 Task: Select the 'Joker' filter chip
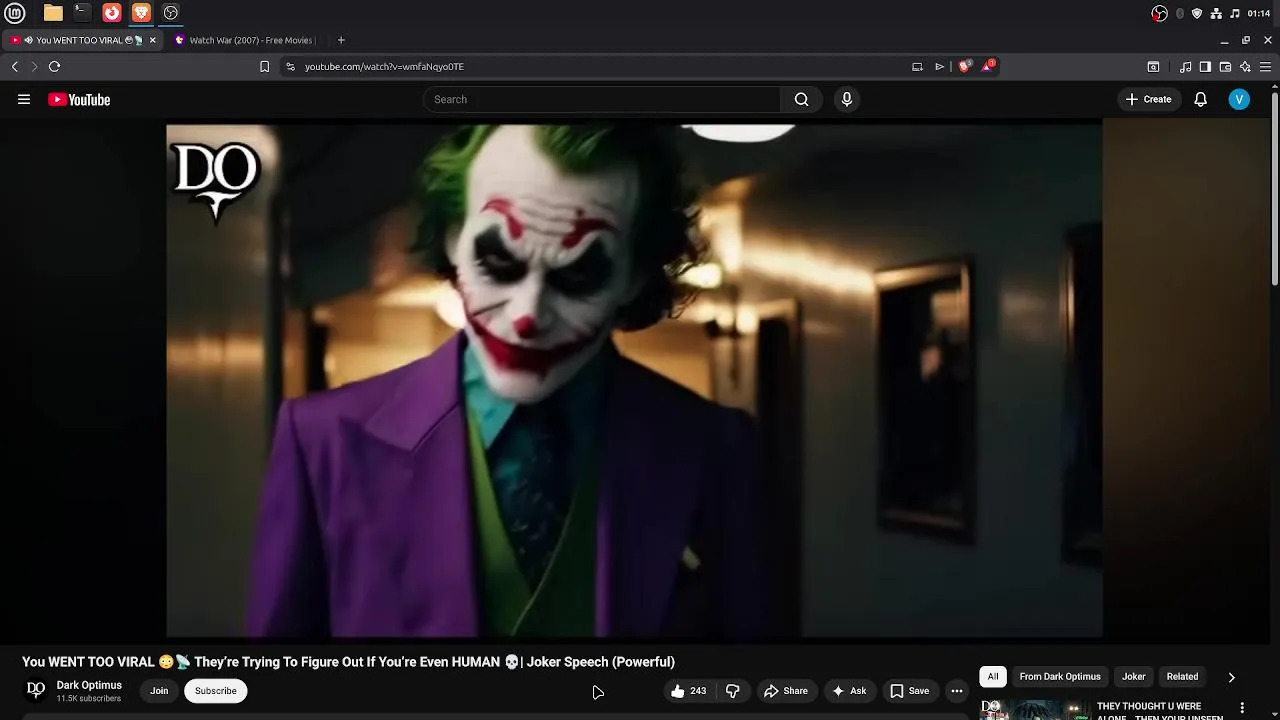(1134, 677)
